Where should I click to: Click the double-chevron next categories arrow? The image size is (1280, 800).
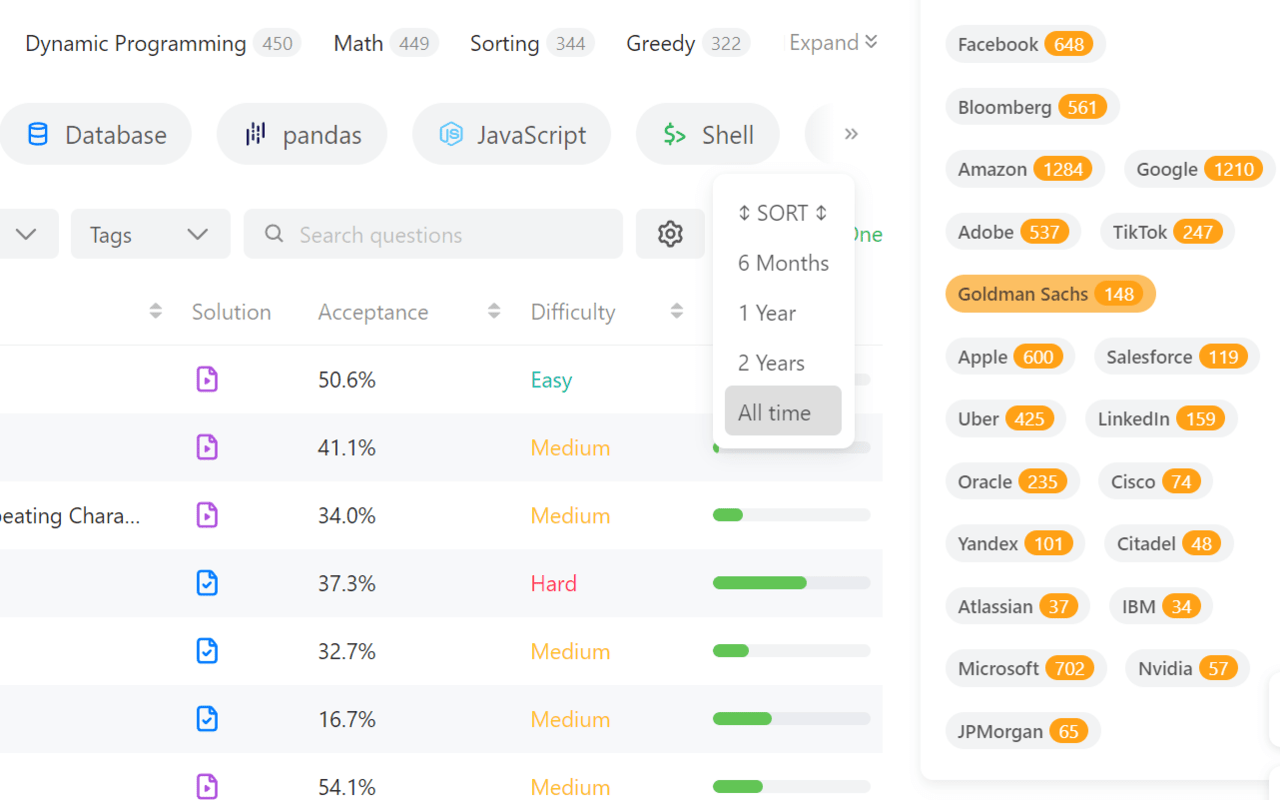coord(851,134)
